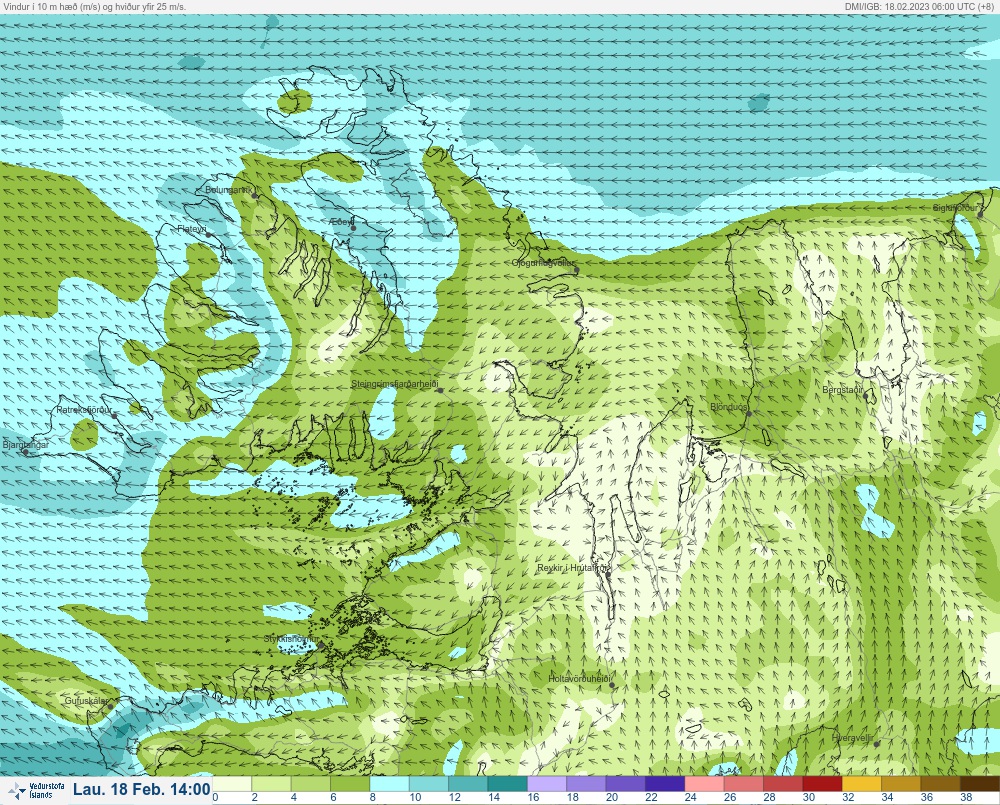Pick the 8–10 m/s light cyan legend swatch
1000x805 pixels.
click(x=390, y=784)
